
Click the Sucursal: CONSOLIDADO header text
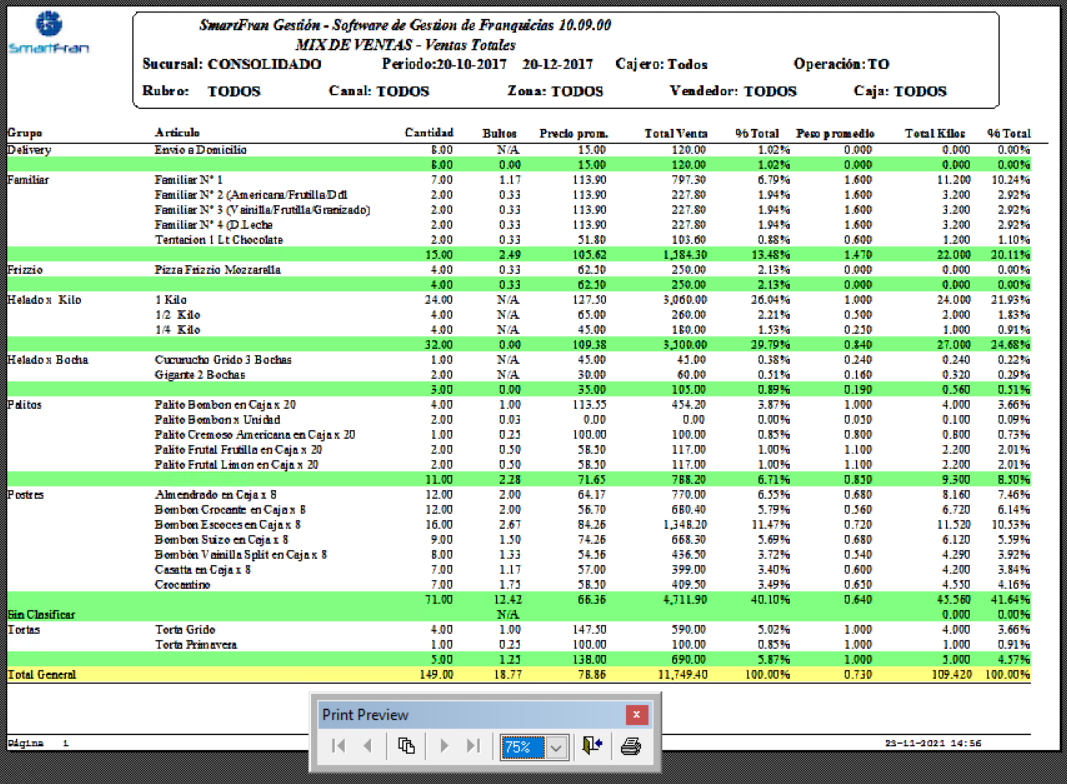(x=232, y=64)
